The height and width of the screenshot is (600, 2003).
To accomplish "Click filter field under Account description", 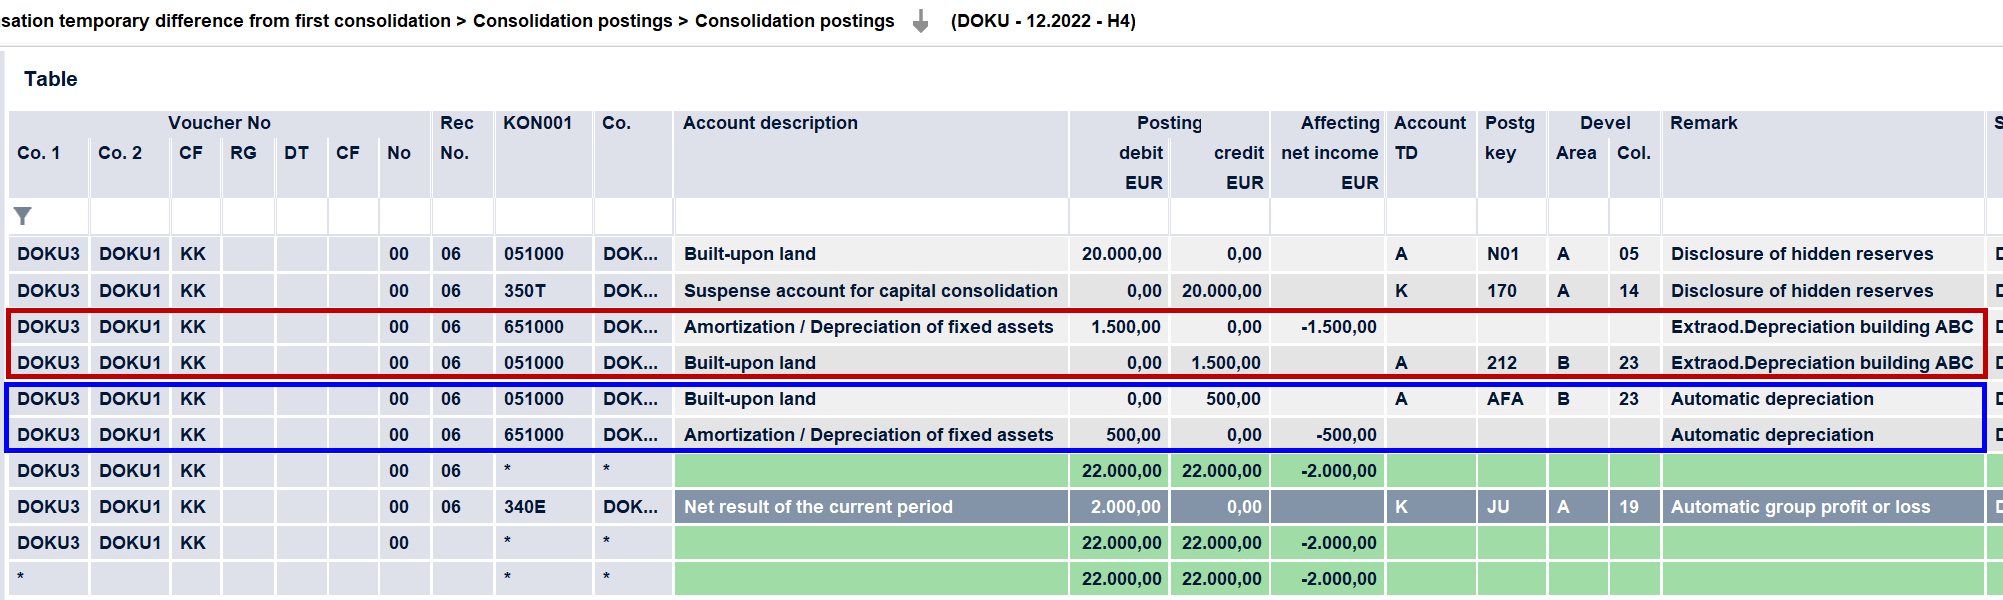I will coord(871,216).
